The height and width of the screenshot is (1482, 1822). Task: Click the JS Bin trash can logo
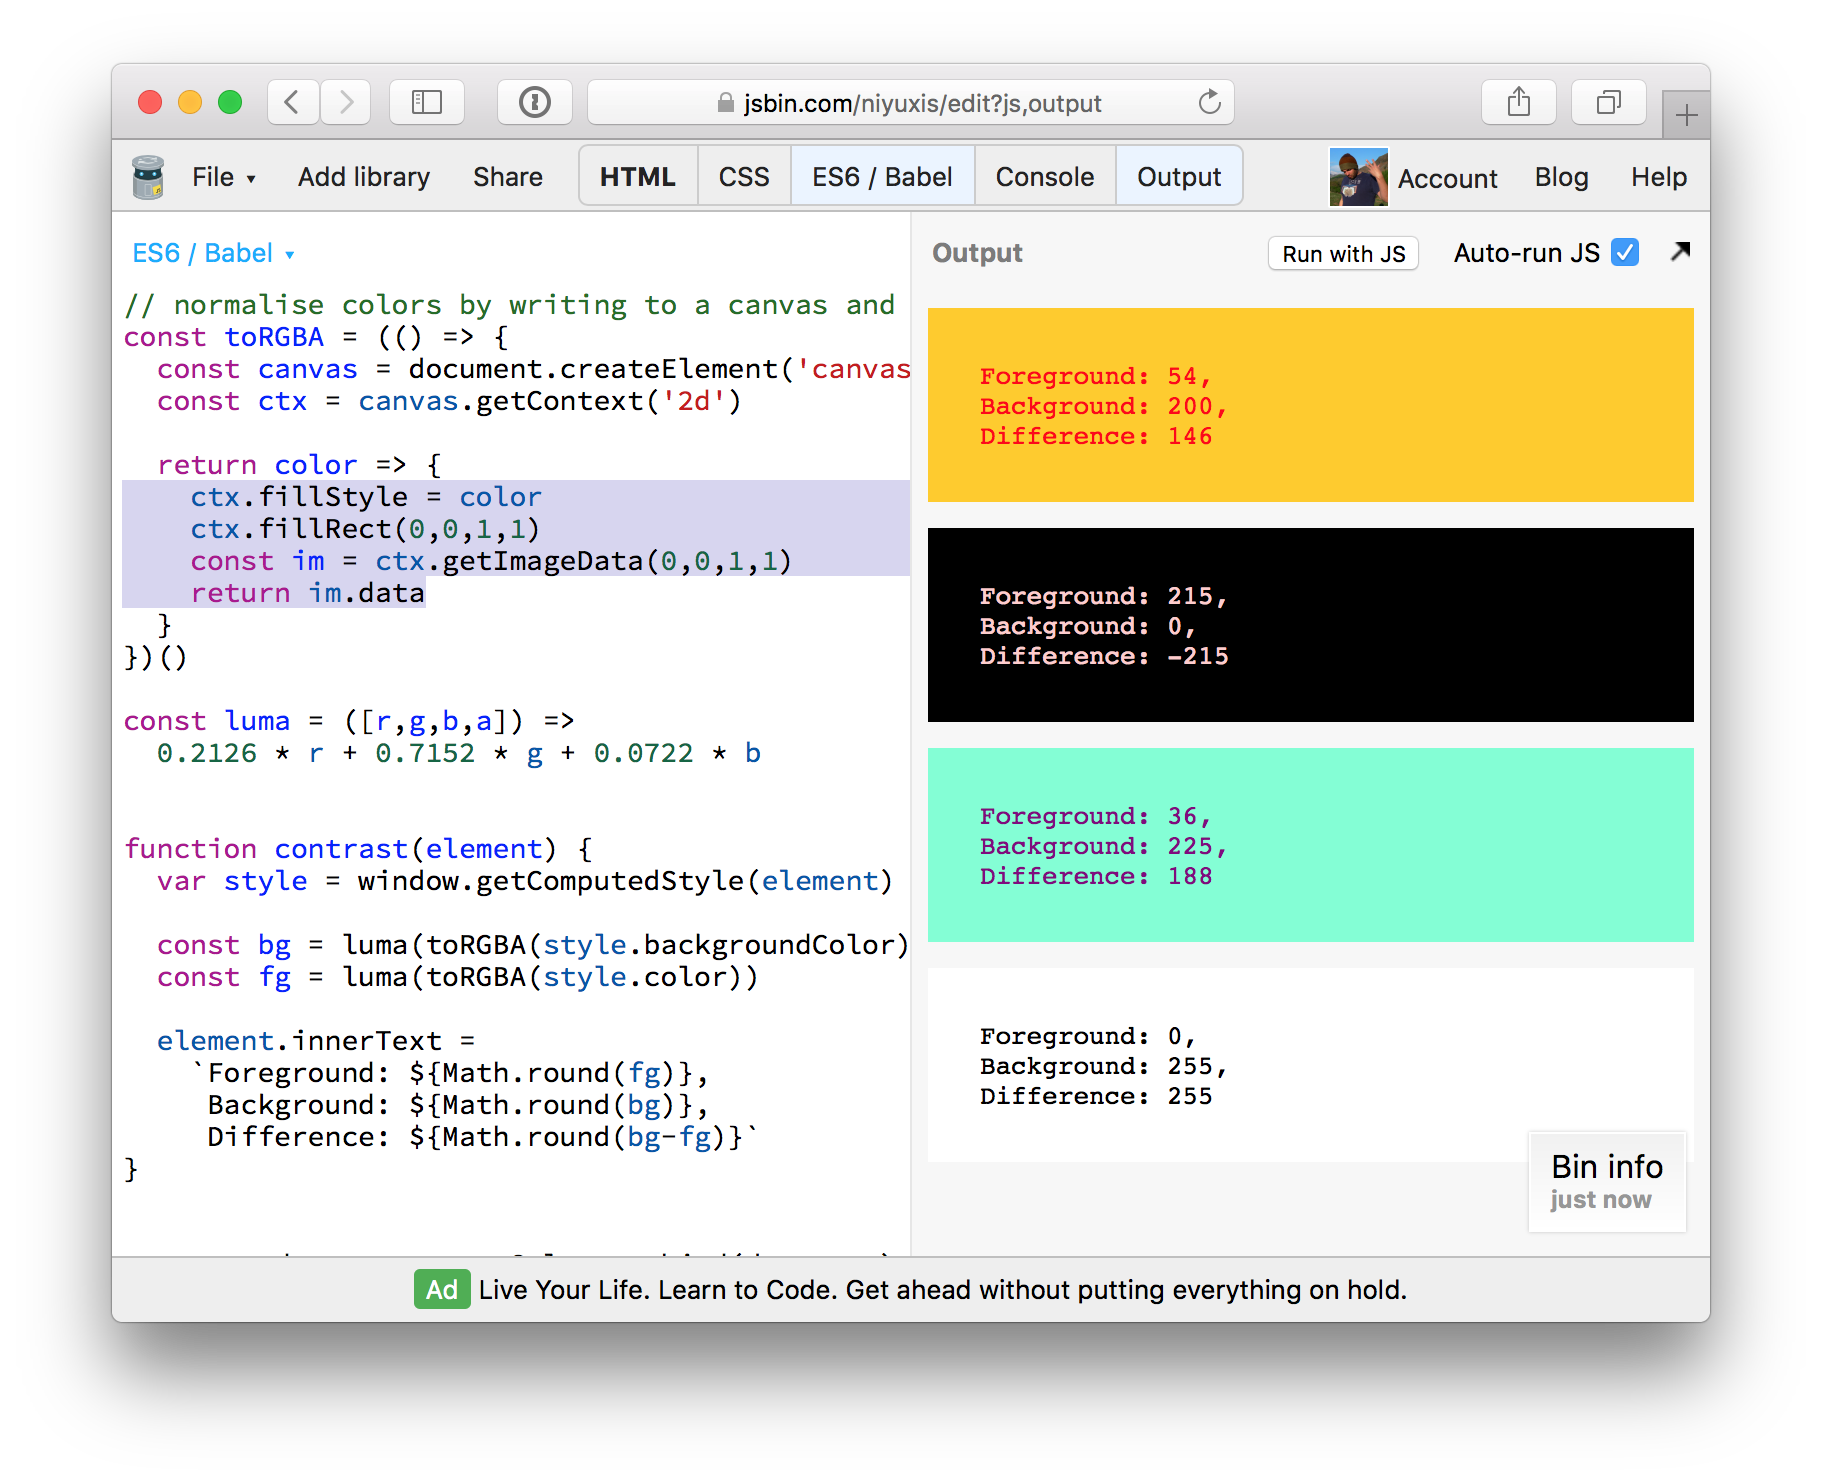(x=148, y=177)
